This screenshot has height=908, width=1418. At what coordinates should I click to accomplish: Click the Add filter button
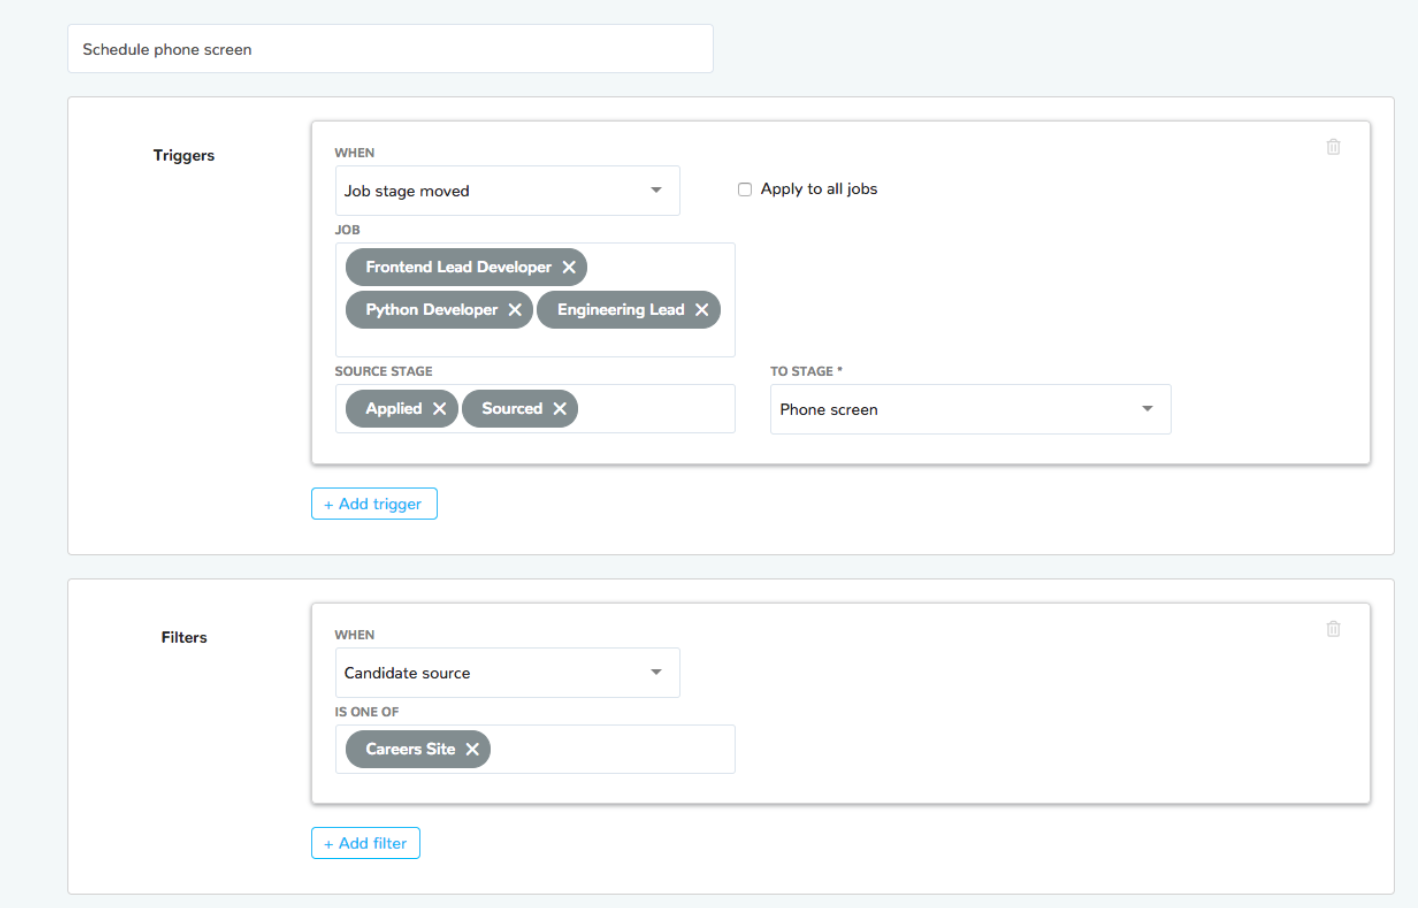[365, 843]
